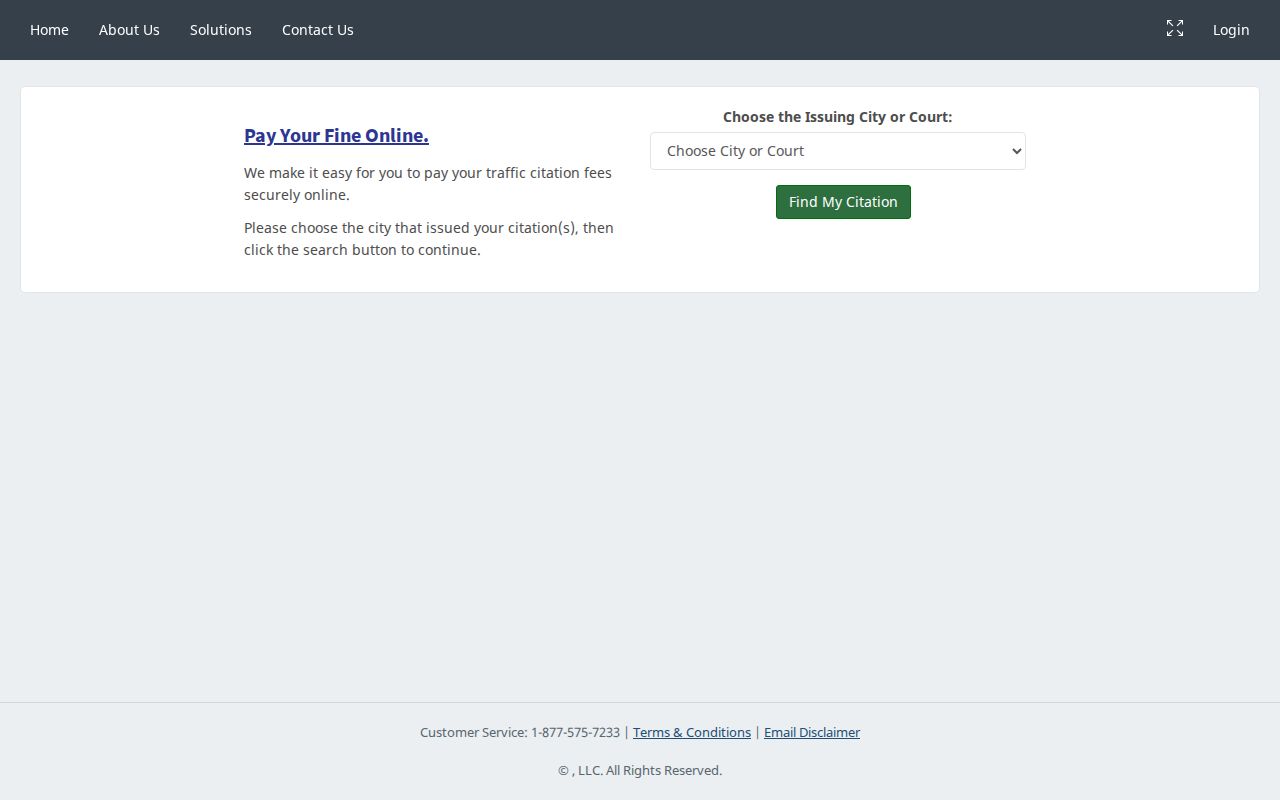Select the Customer Service phone number text

click(x=575, y=732)
